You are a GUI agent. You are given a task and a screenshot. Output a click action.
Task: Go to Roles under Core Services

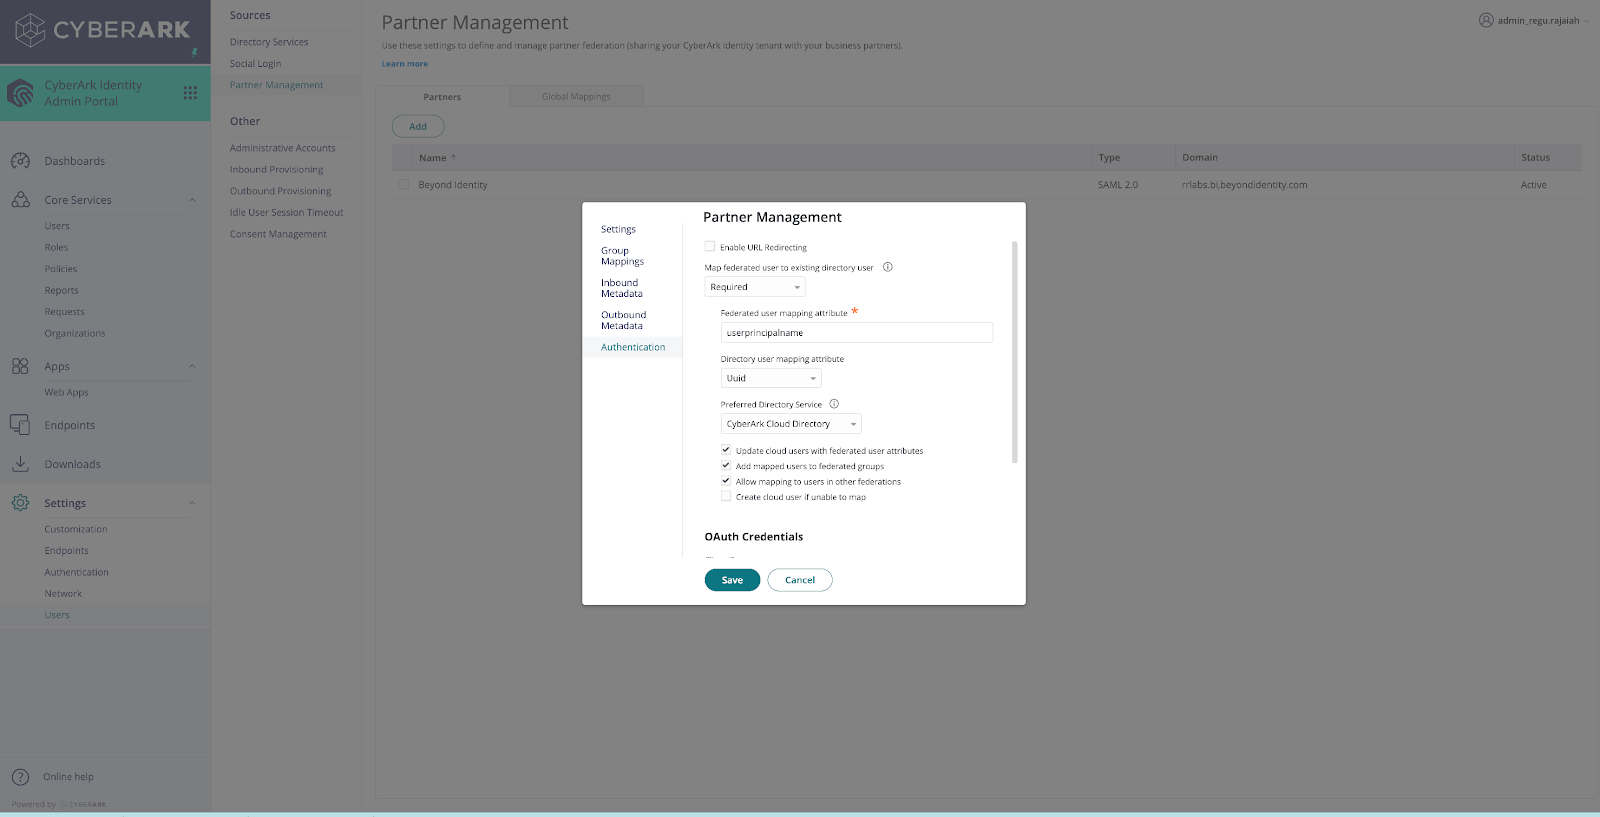point(56,247)
